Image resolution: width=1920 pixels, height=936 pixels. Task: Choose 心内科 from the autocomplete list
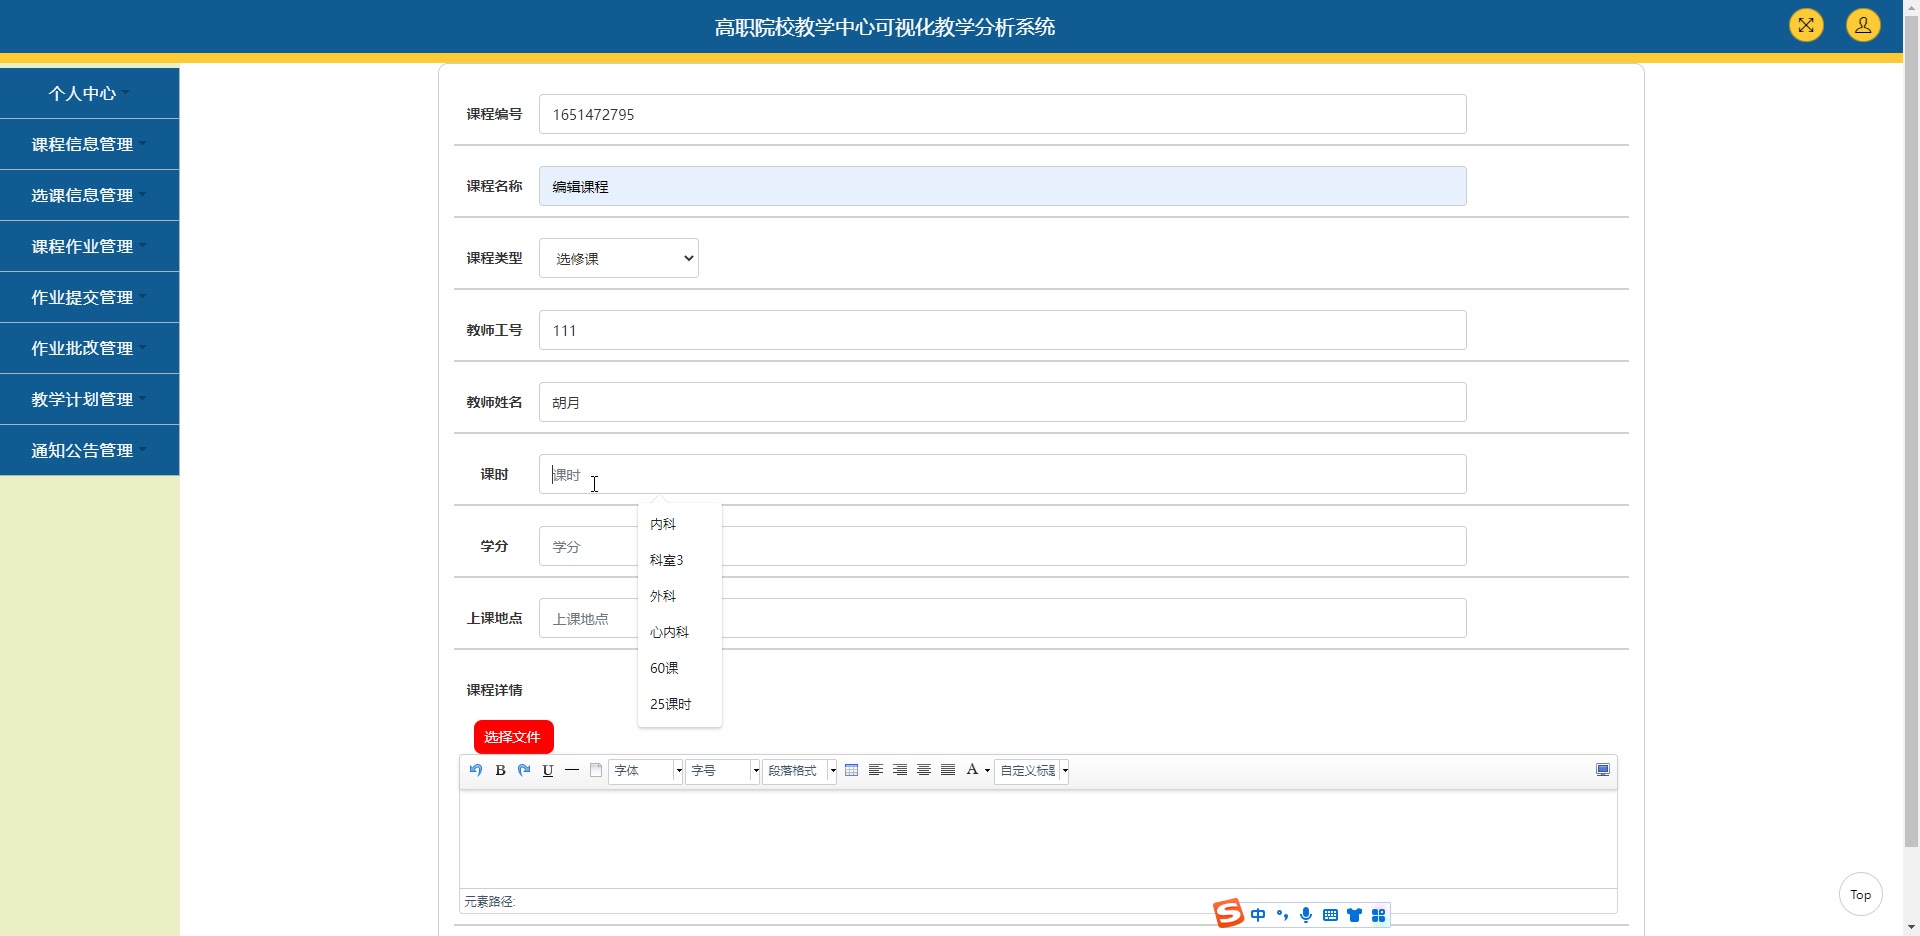click(x=680, y=632)
